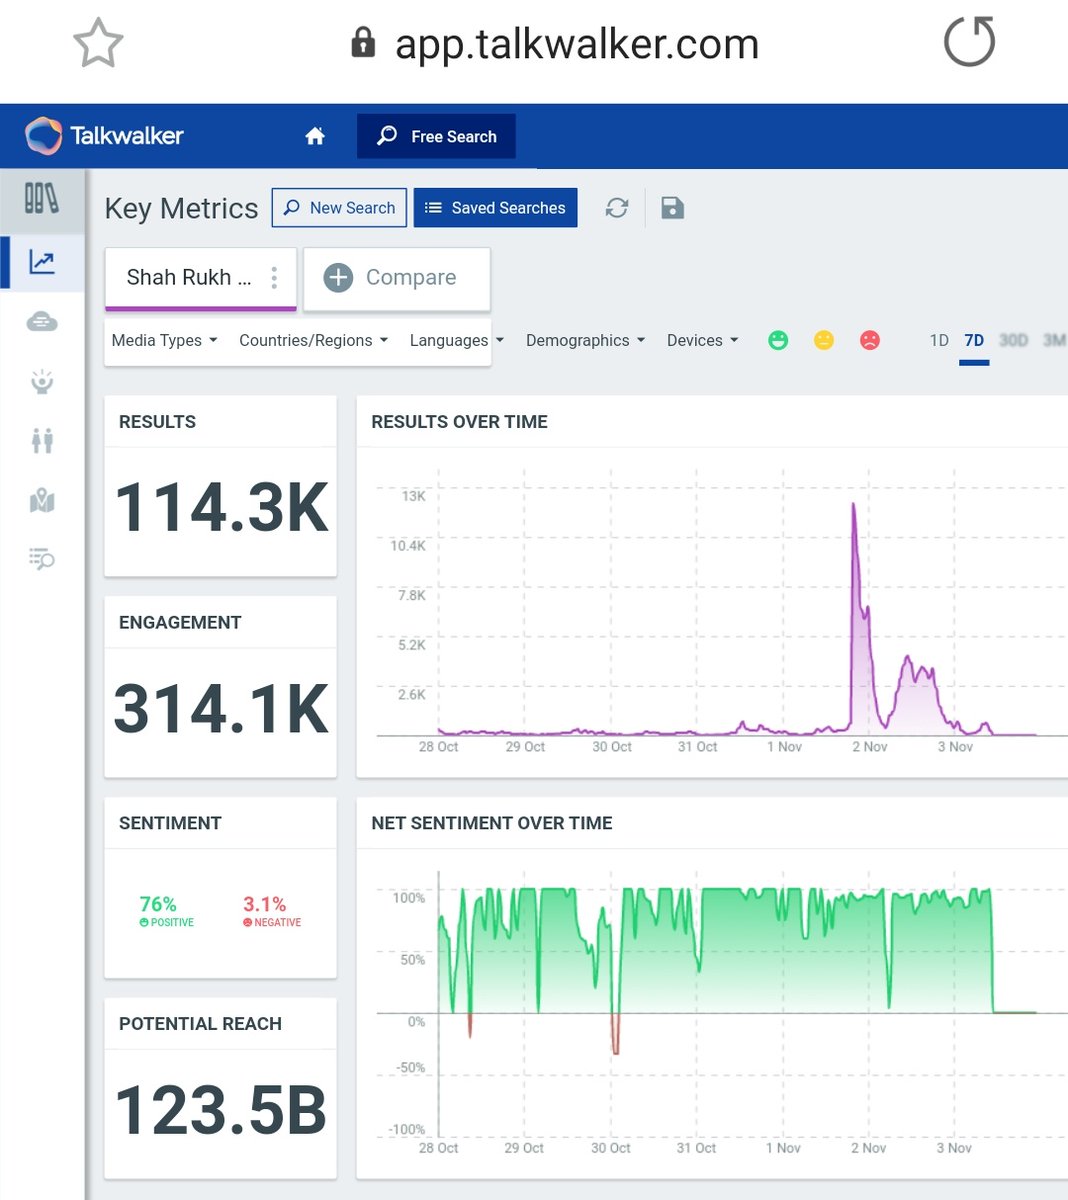Open Saved Searches

[x=495, y=207]
